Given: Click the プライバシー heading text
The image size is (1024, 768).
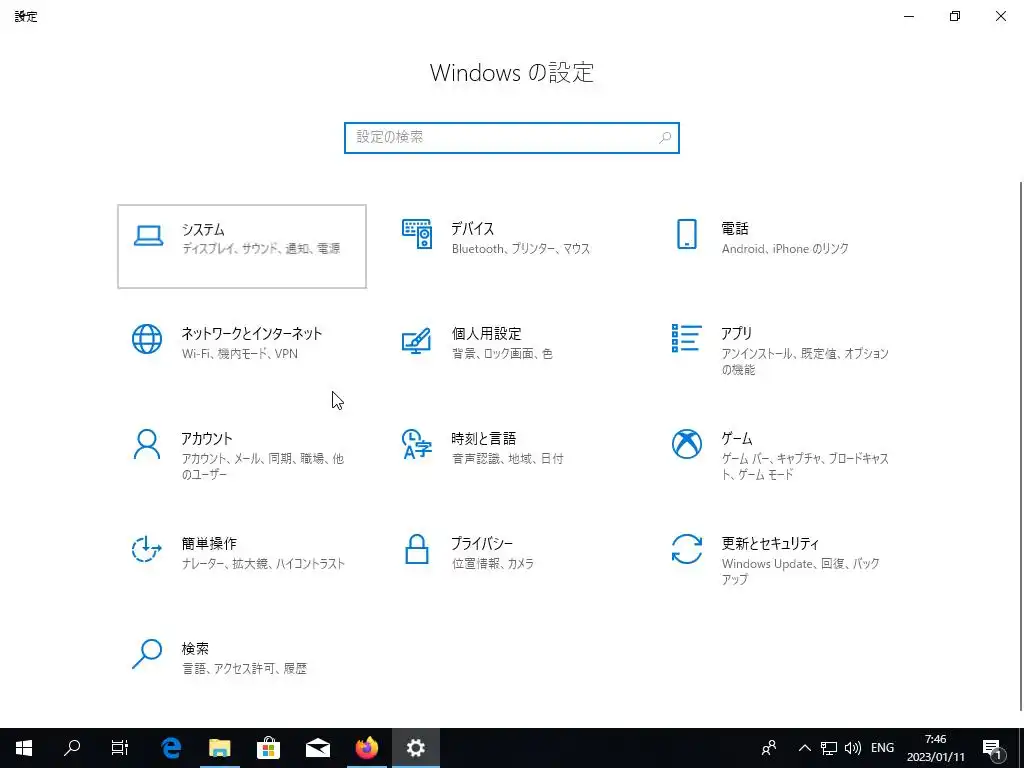Looking at the screenshot, I should click(x=482, y=543).
